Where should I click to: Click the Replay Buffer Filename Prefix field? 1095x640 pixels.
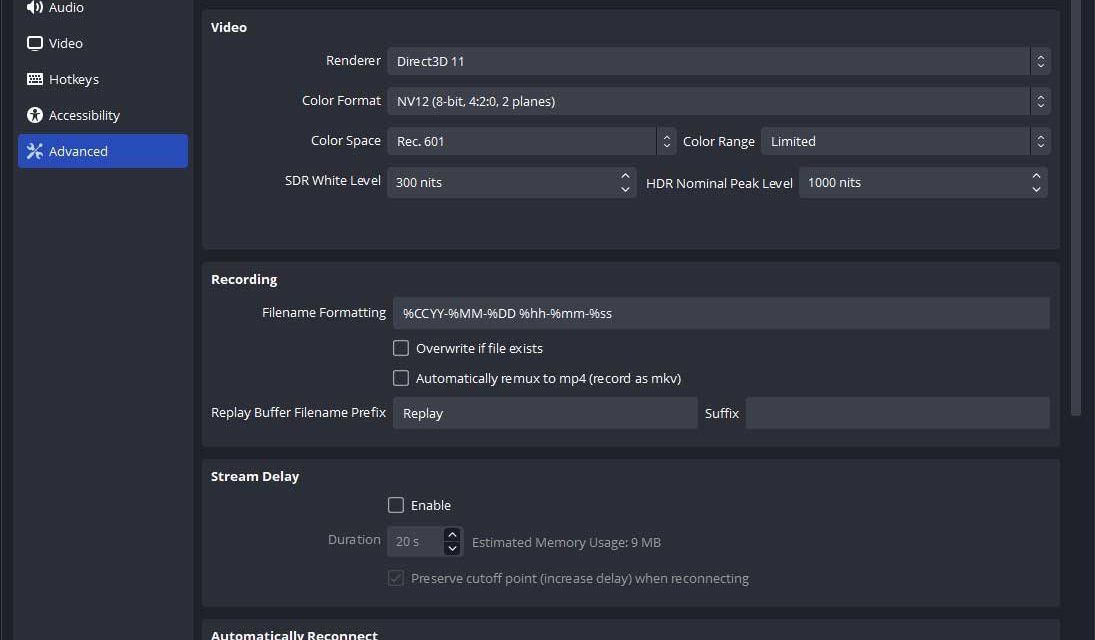544,414
